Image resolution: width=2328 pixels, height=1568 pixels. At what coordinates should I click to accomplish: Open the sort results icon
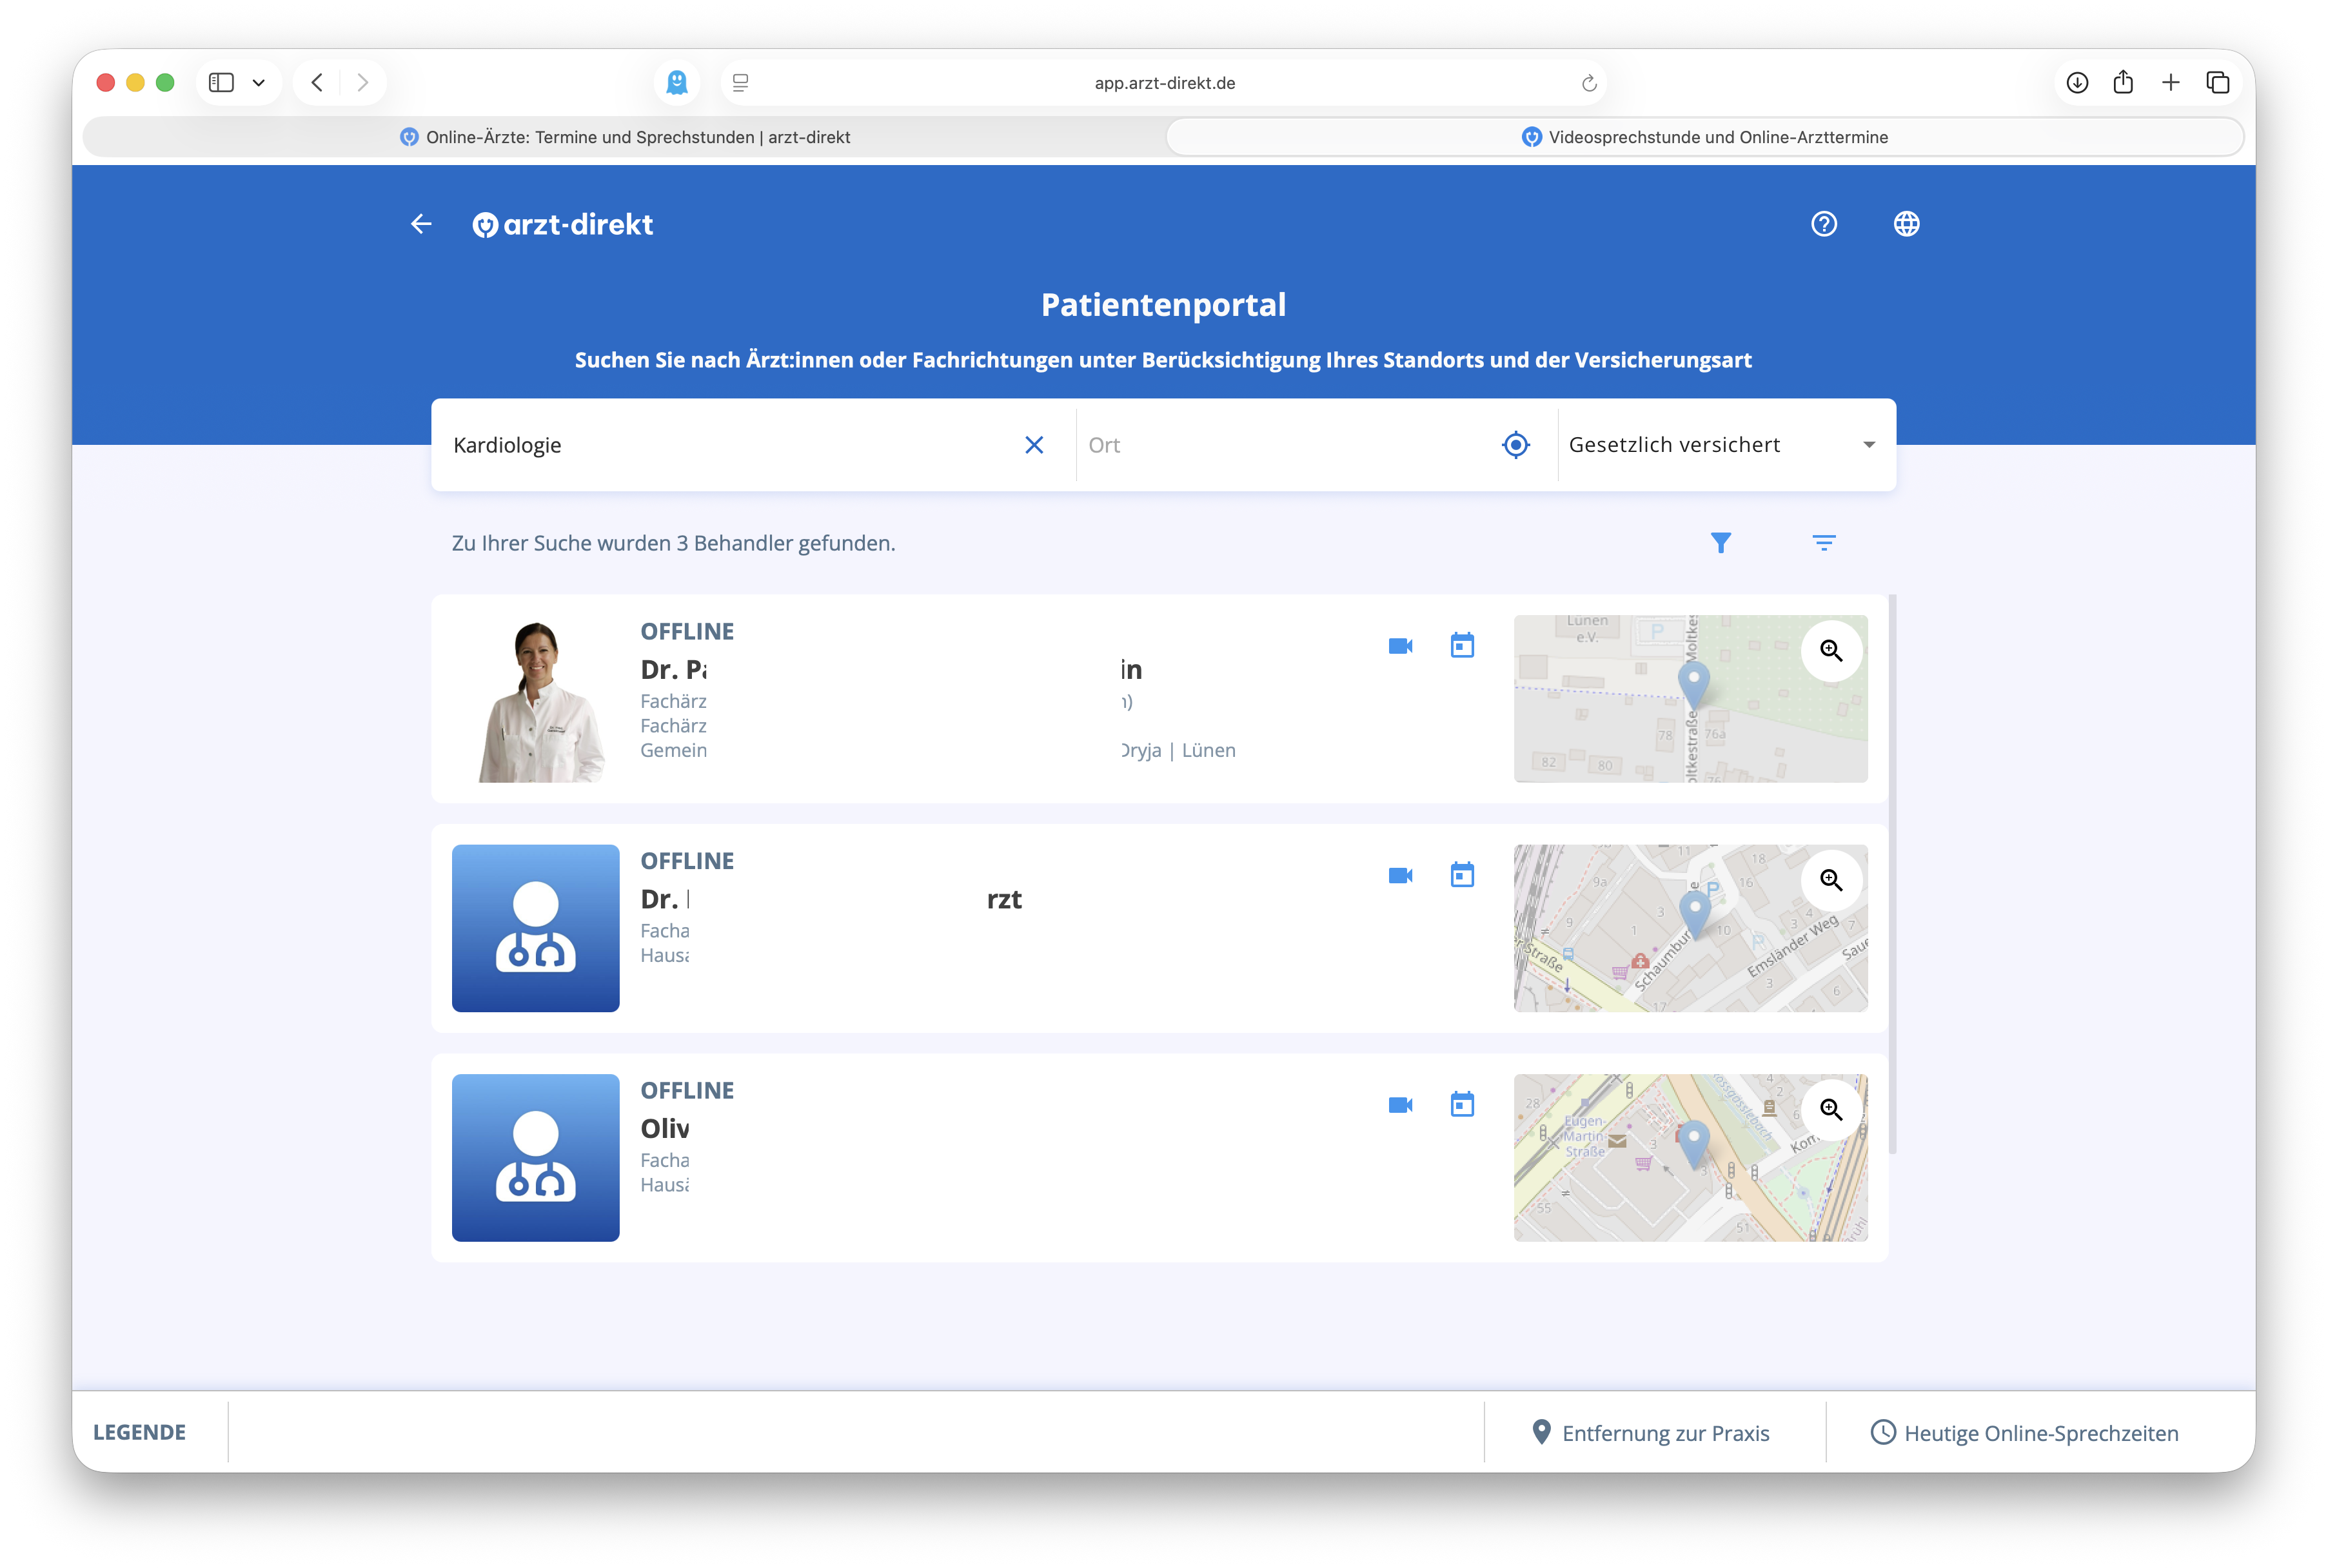[1824, 543]
